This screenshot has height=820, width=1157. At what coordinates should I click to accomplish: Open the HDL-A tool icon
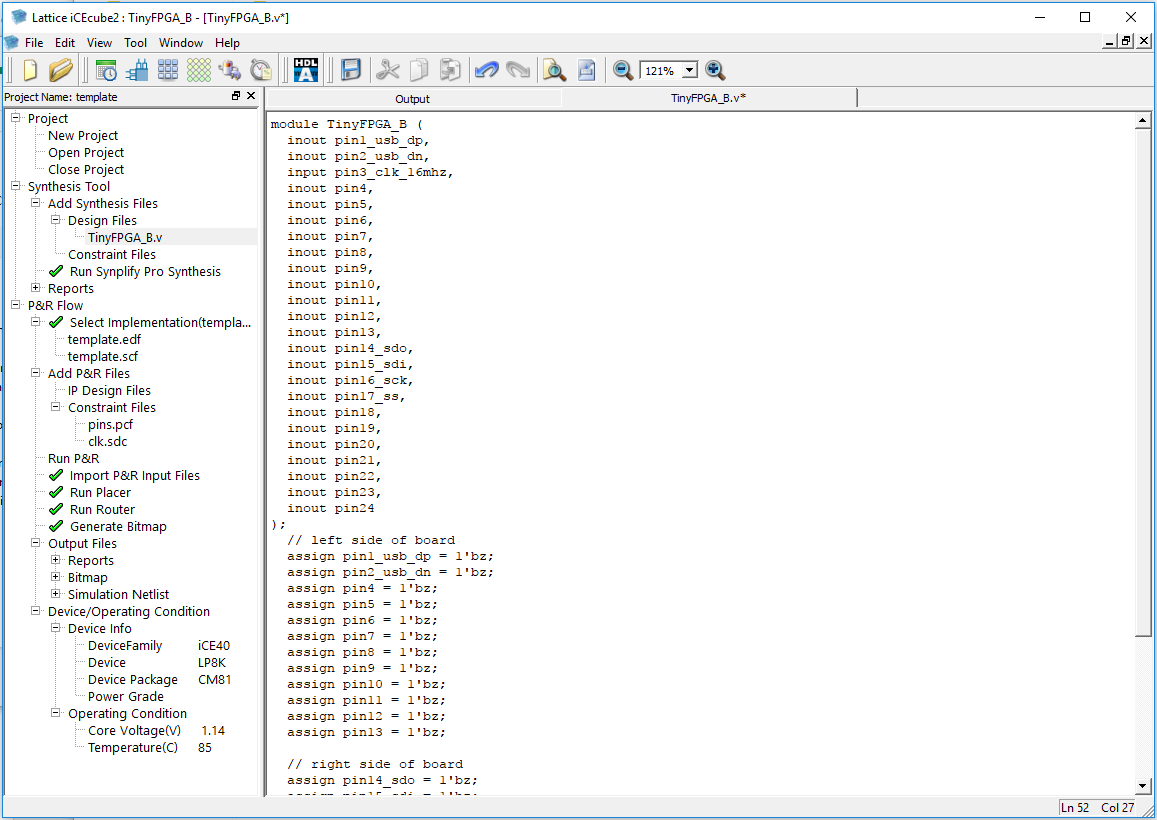coord(306,70)
